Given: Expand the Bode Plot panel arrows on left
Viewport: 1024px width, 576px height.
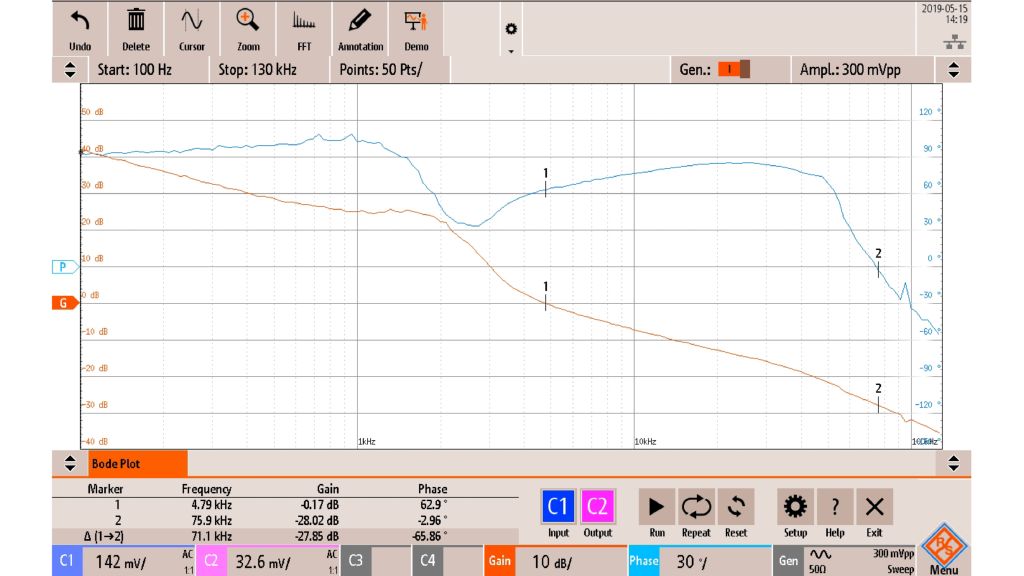Looking at the screenshot, I should tap(70, 464).
